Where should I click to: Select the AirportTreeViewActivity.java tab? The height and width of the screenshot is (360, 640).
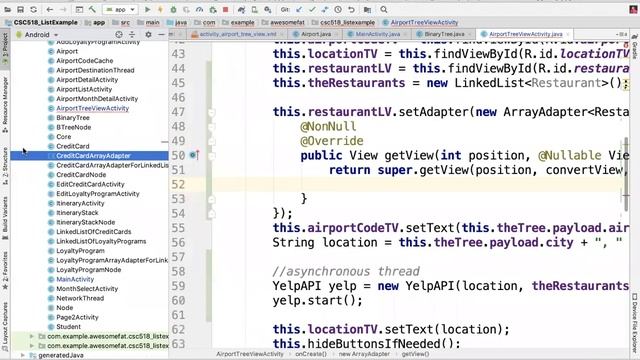pos(525,34)
